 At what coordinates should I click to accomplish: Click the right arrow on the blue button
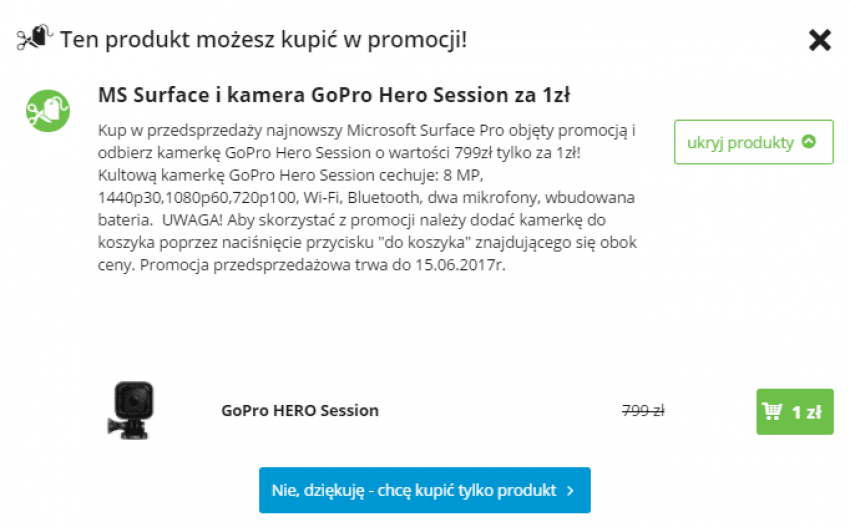point(570,490)
